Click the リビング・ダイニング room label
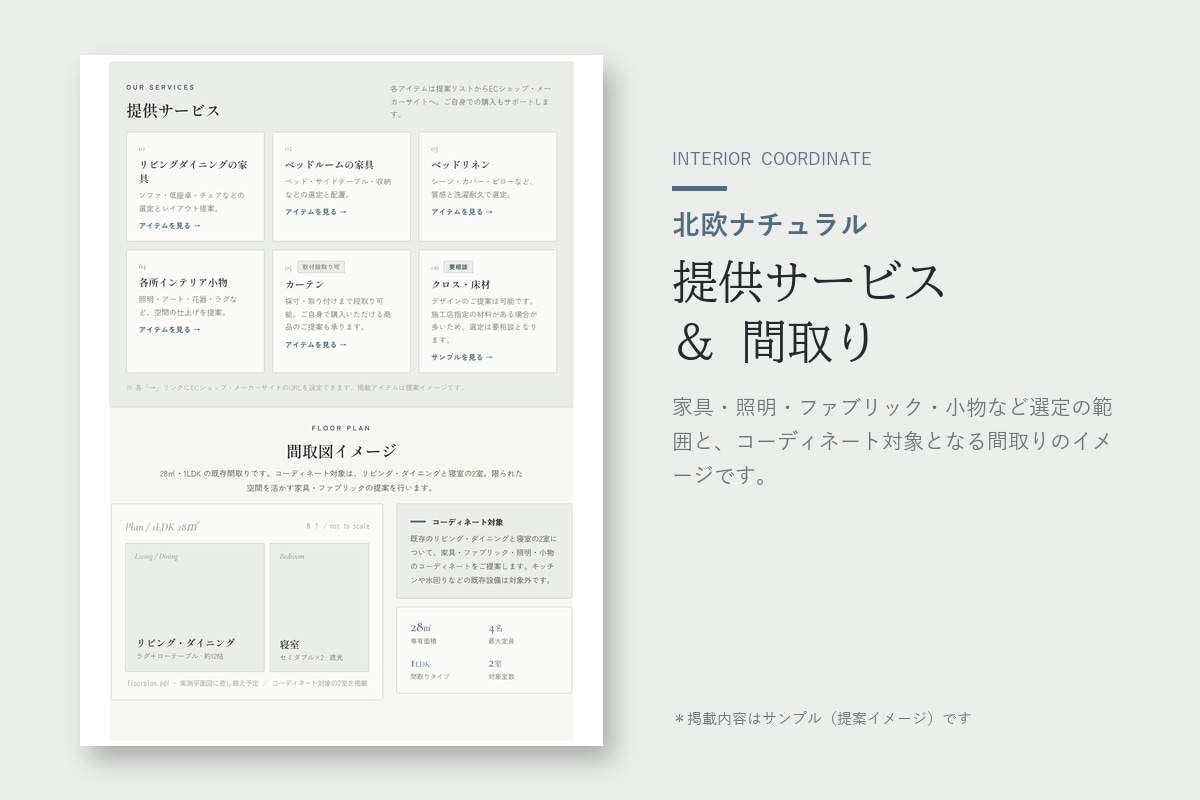 pyautogui.click(x=186, y=643)
